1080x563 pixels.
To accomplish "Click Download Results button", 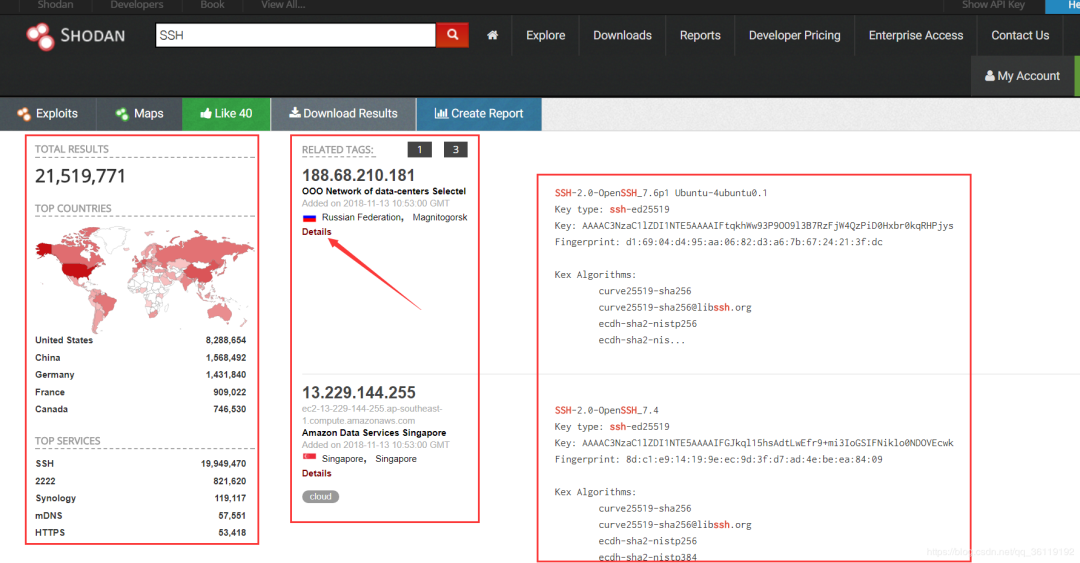I will (x=343, y=114).
